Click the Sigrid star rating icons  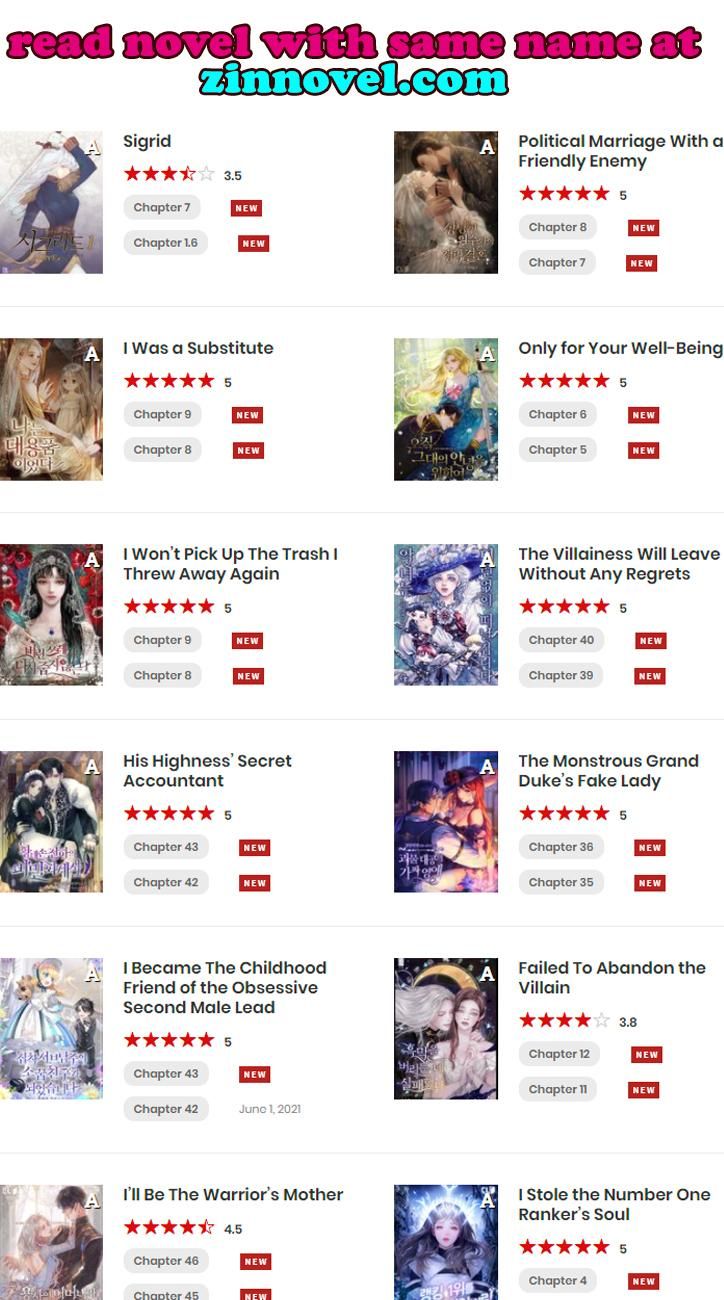click(x=169, y=174)
